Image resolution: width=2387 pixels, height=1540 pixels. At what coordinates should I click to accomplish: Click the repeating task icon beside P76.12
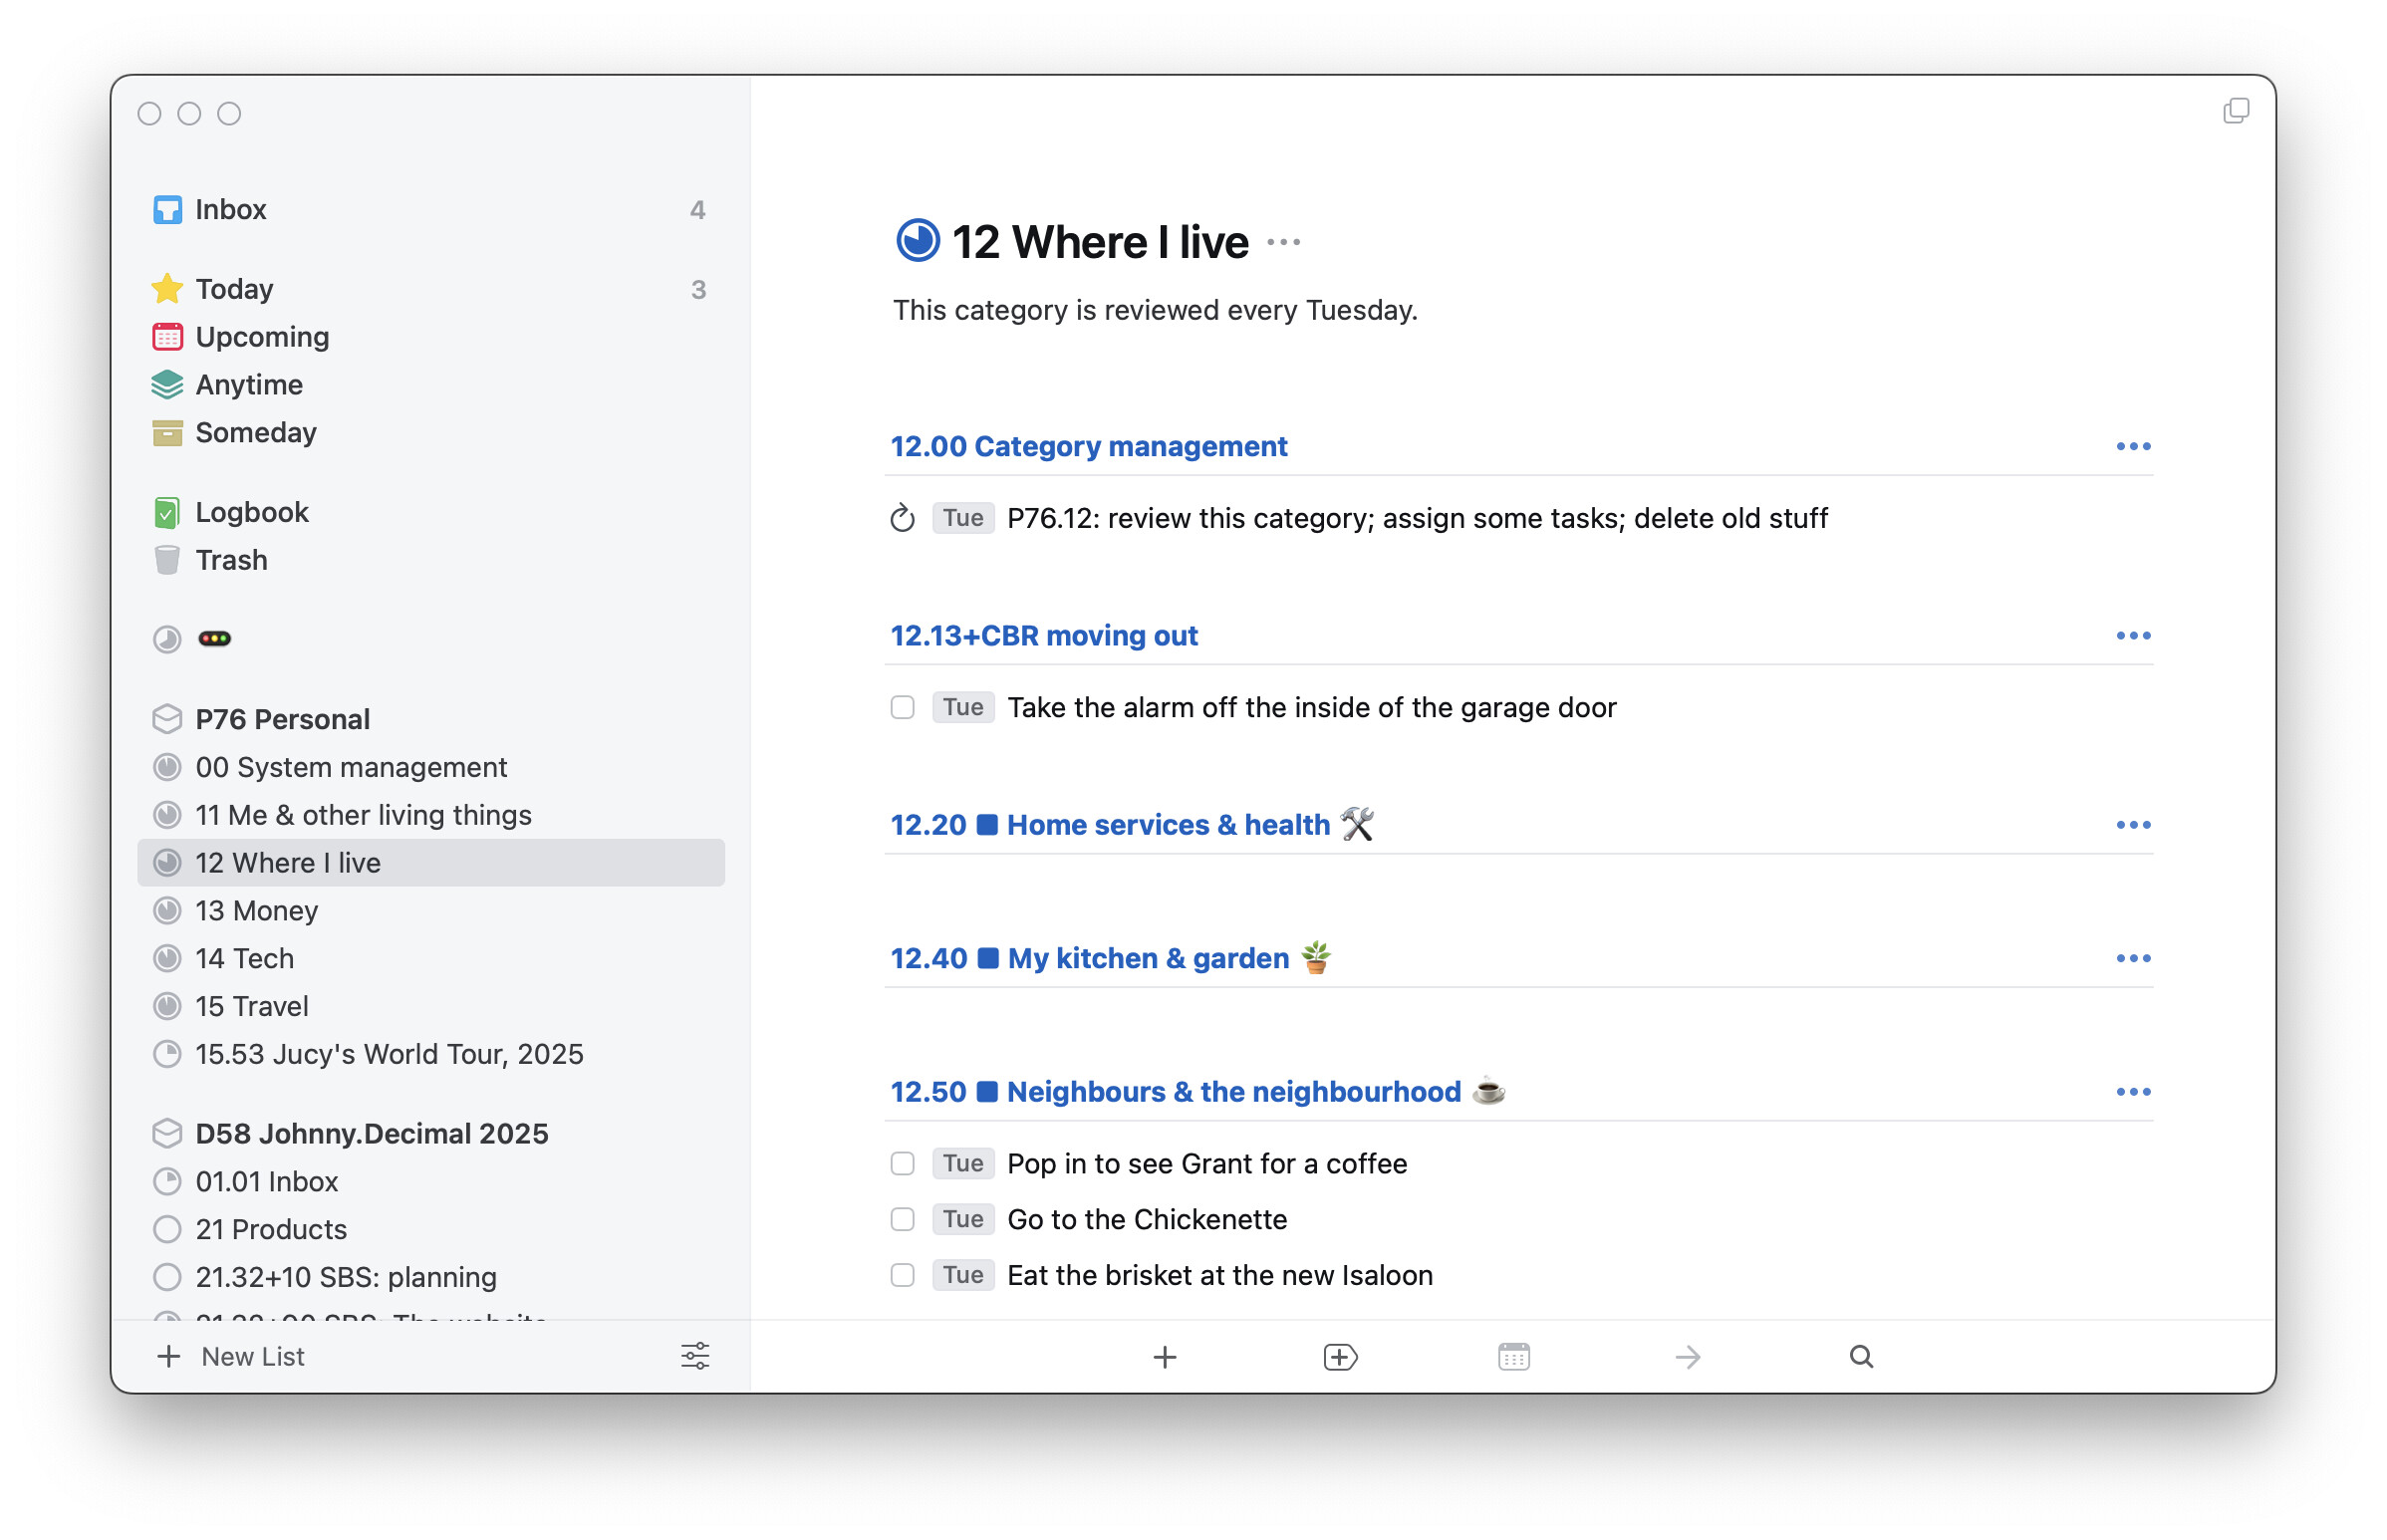pos(902,518)
